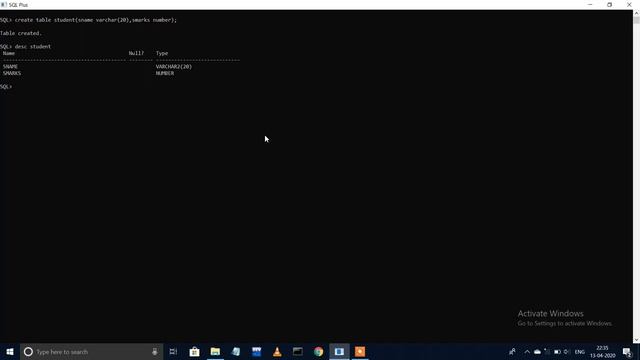Click the vertical scrollbar thumb
This screenshot has width=640, height=360.
636,20
